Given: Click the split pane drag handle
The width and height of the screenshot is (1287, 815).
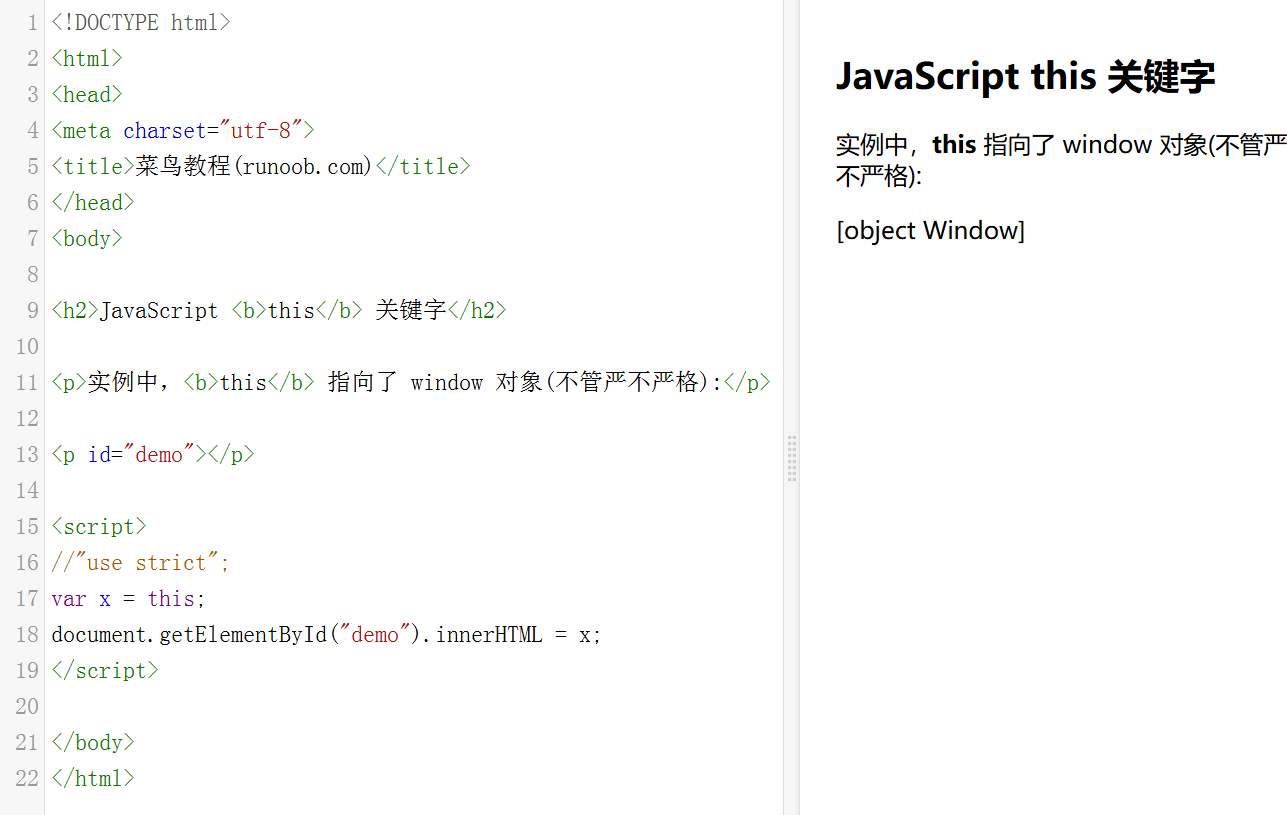Looking at the screenshot, I should coord(792,458).
